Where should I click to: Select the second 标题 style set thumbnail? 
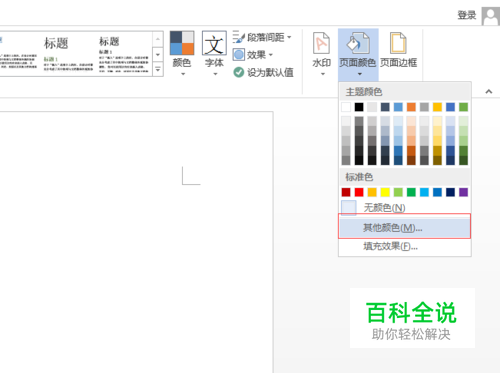point(123,54)
